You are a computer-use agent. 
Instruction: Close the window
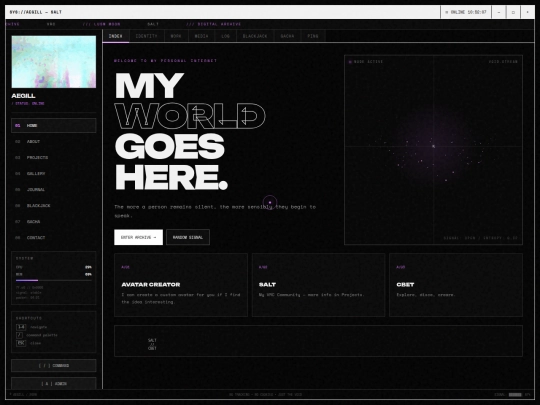tap(527, 12)
